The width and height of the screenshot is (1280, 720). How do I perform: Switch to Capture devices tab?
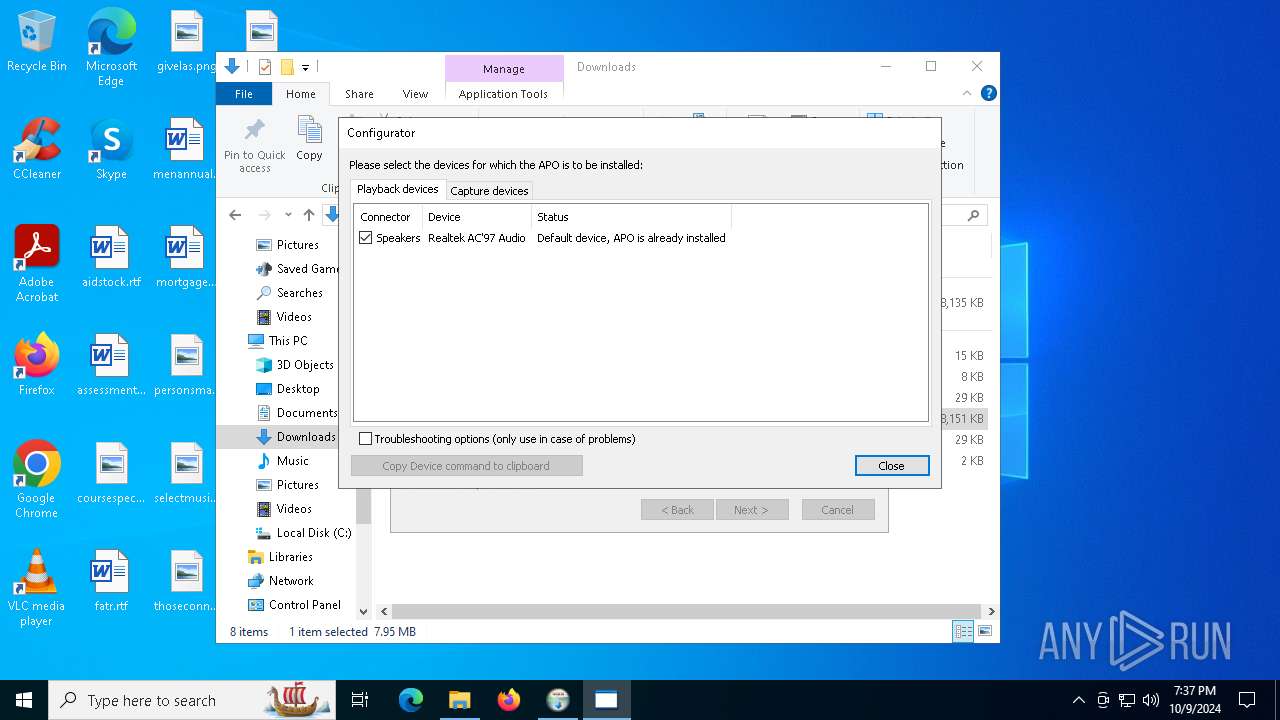coord(489,190)
